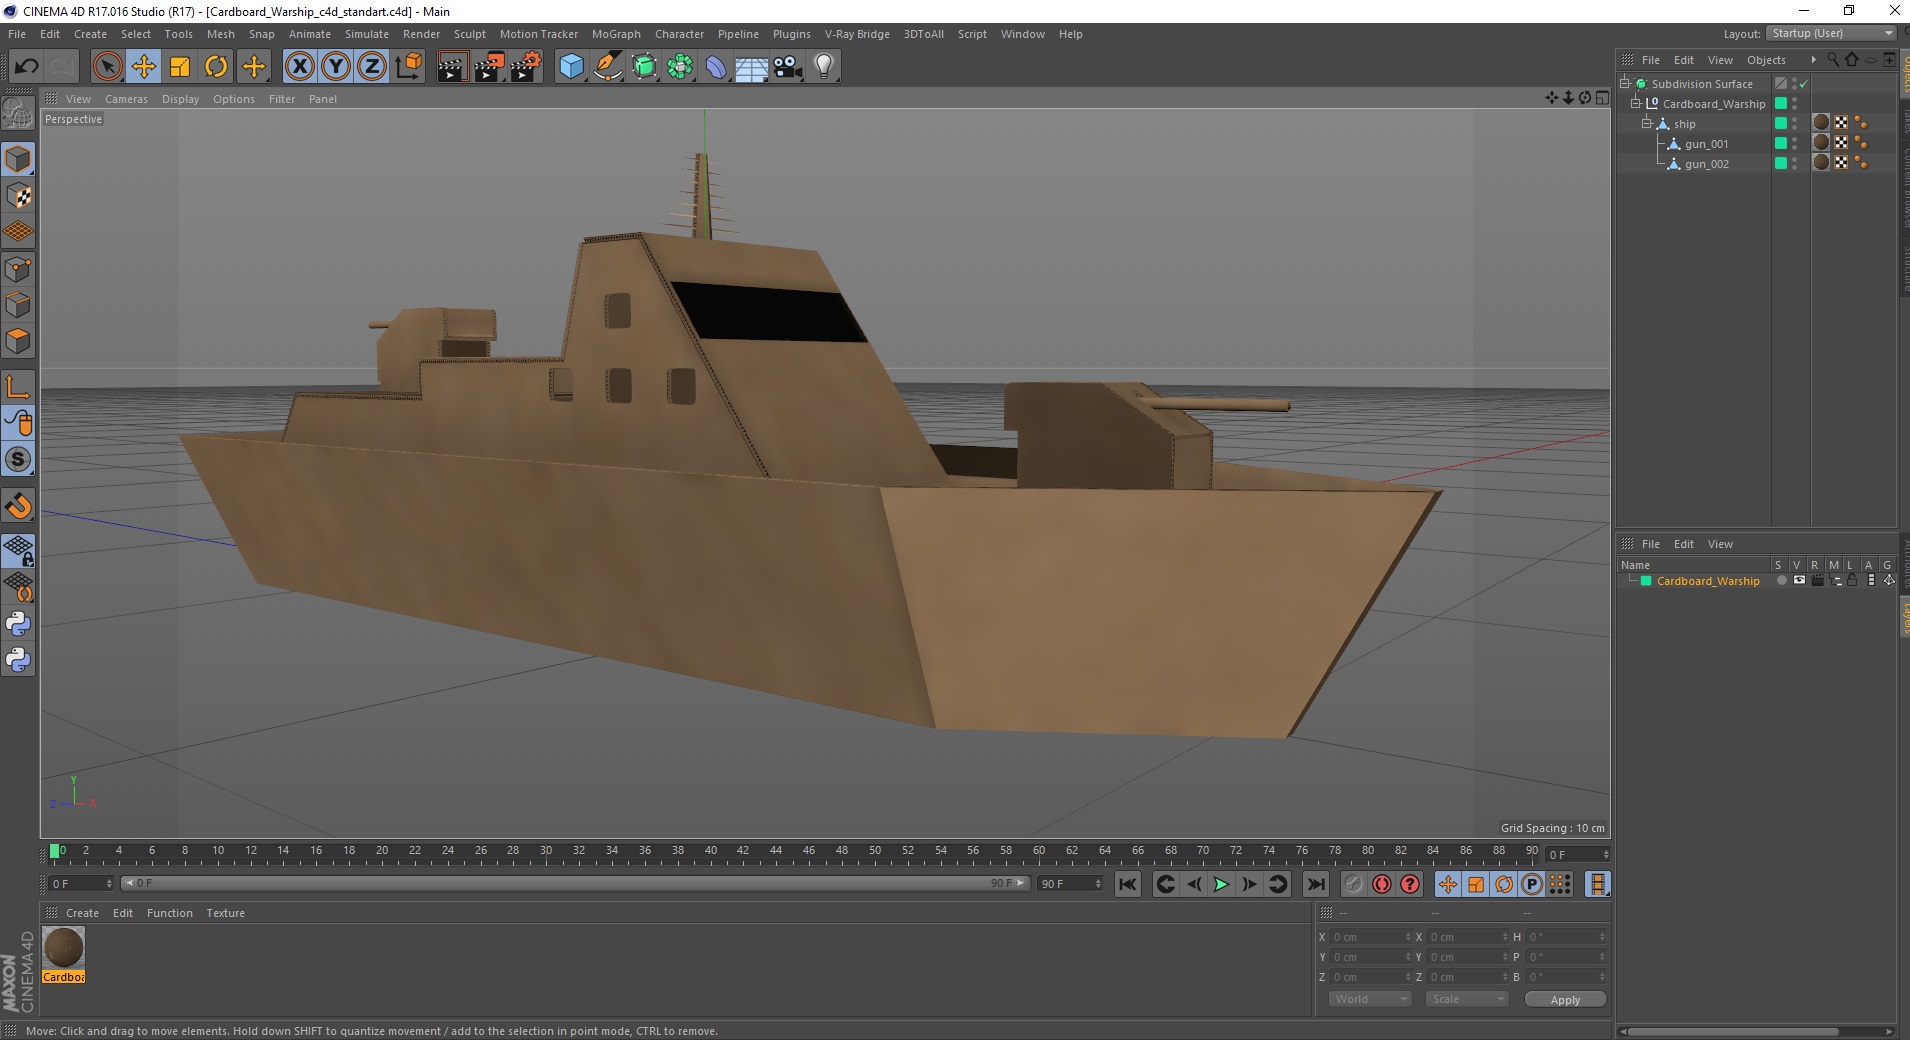Add a Floor environment object
The image size is (1910, 1040).
751,67
